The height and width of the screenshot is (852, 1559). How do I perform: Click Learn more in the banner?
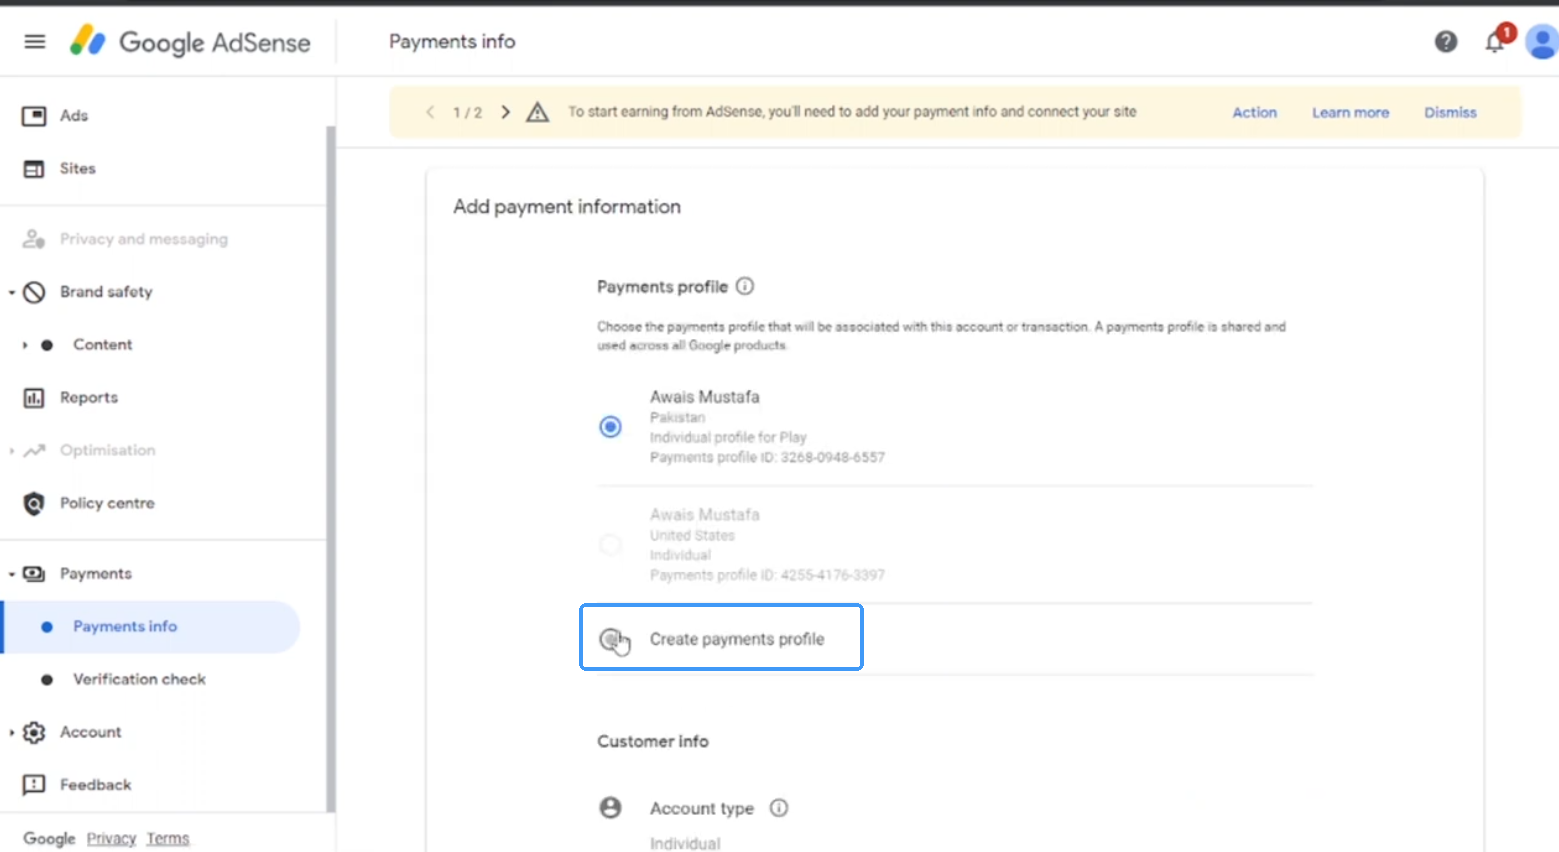[x=1350, y=113]
